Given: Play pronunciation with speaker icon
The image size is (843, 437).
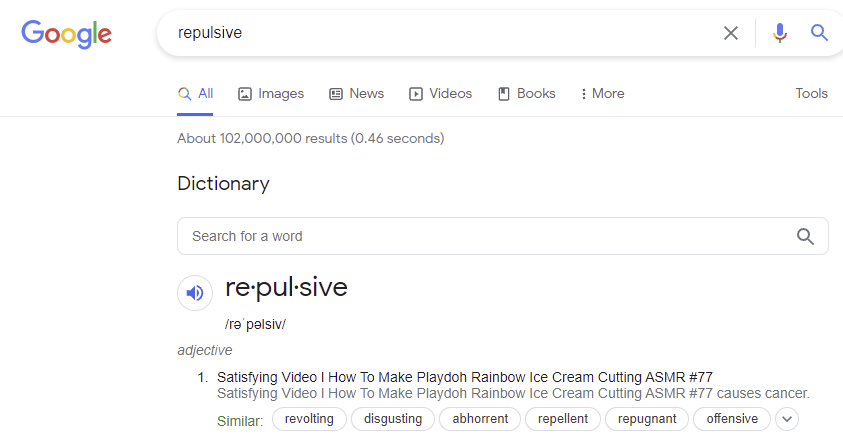Looking at the screenshot, I should pyautogui.click(x=195, y=293).
